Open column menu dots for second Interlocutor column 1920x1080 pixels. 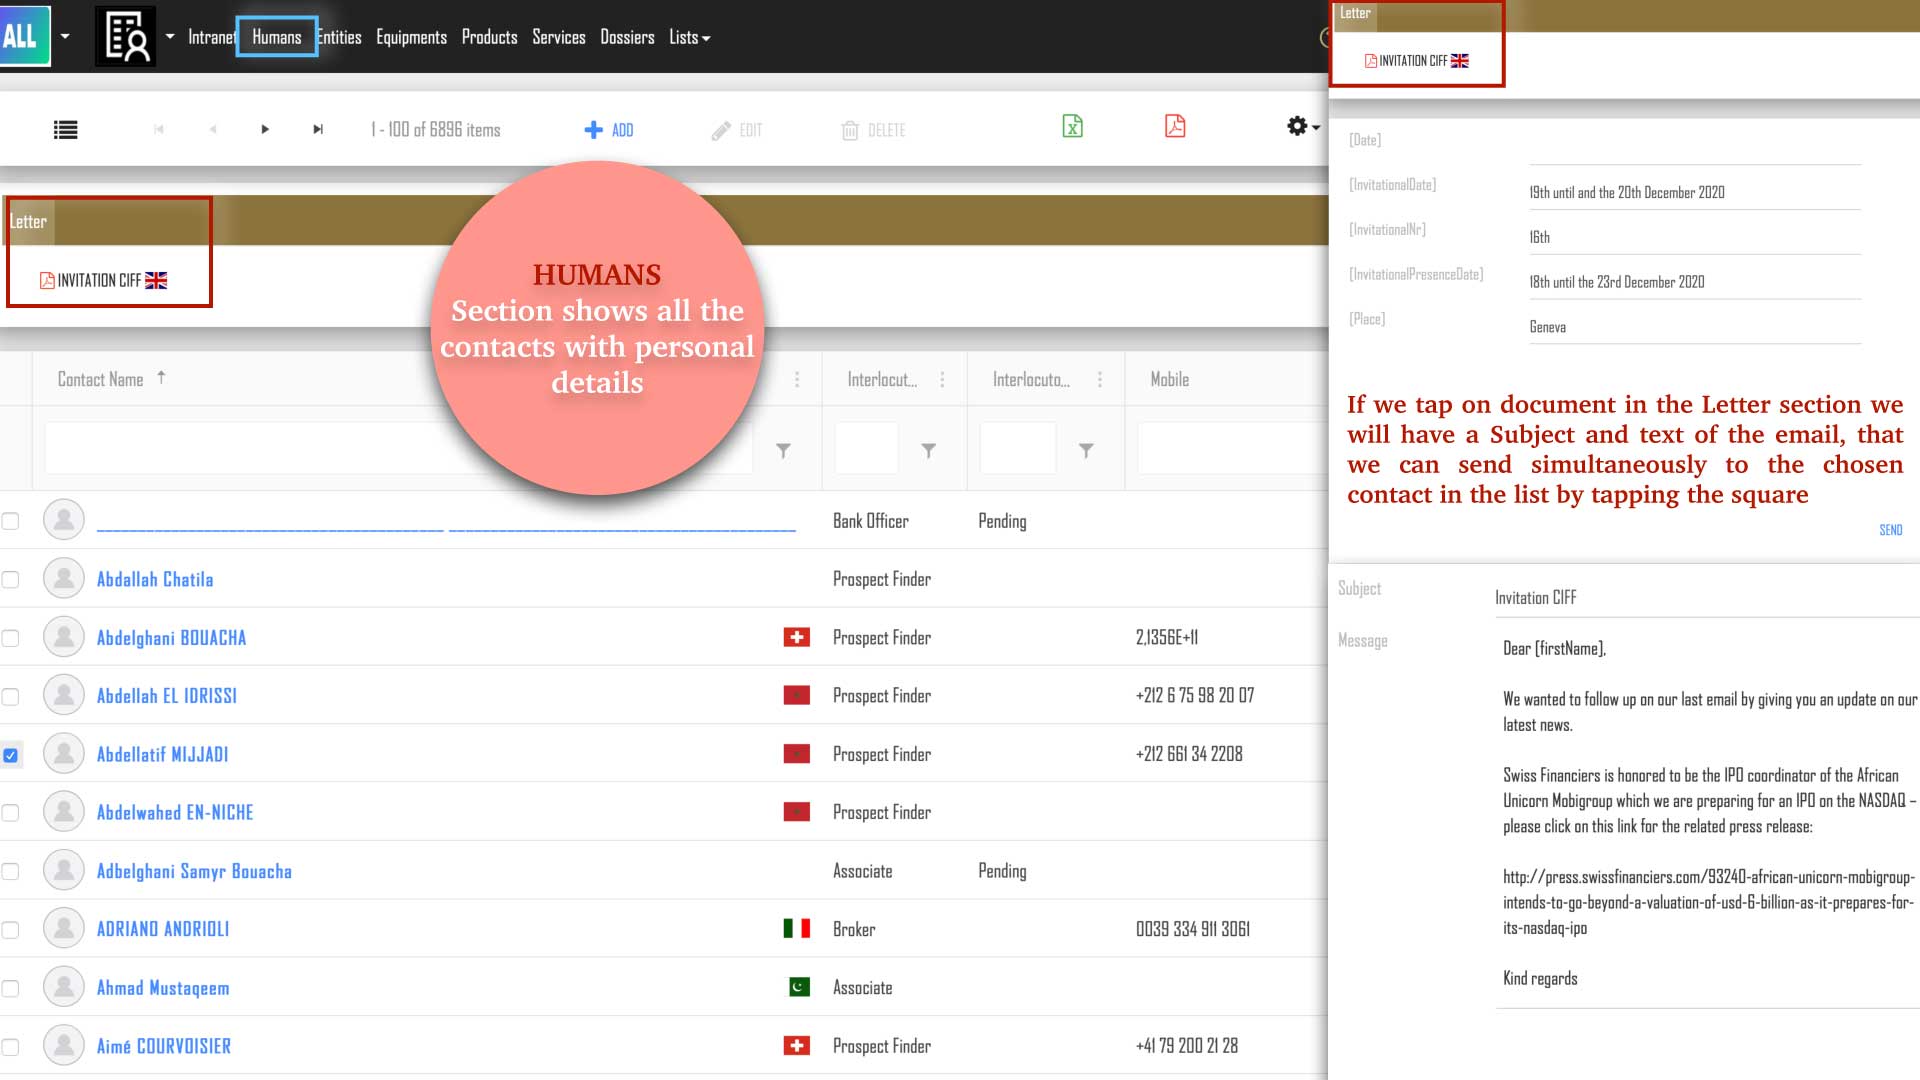tap(1099, 380)
